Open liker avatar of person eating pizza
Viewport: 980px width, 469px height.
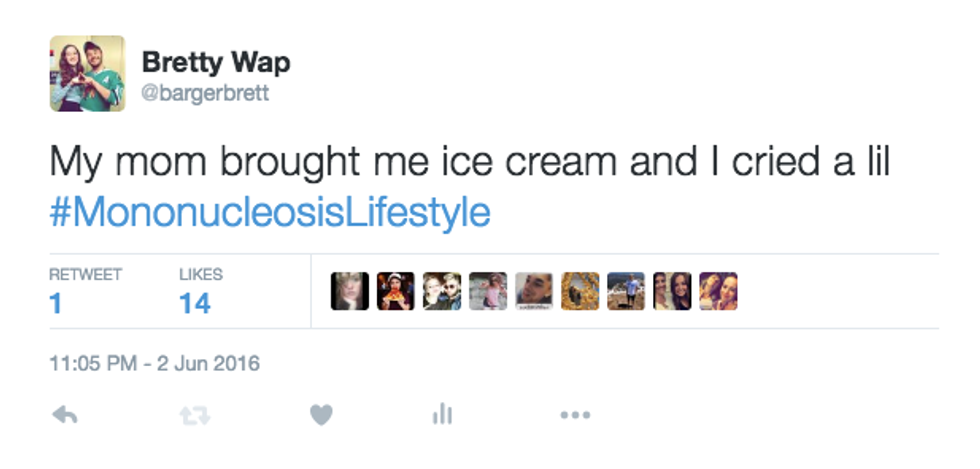point(396,291)
